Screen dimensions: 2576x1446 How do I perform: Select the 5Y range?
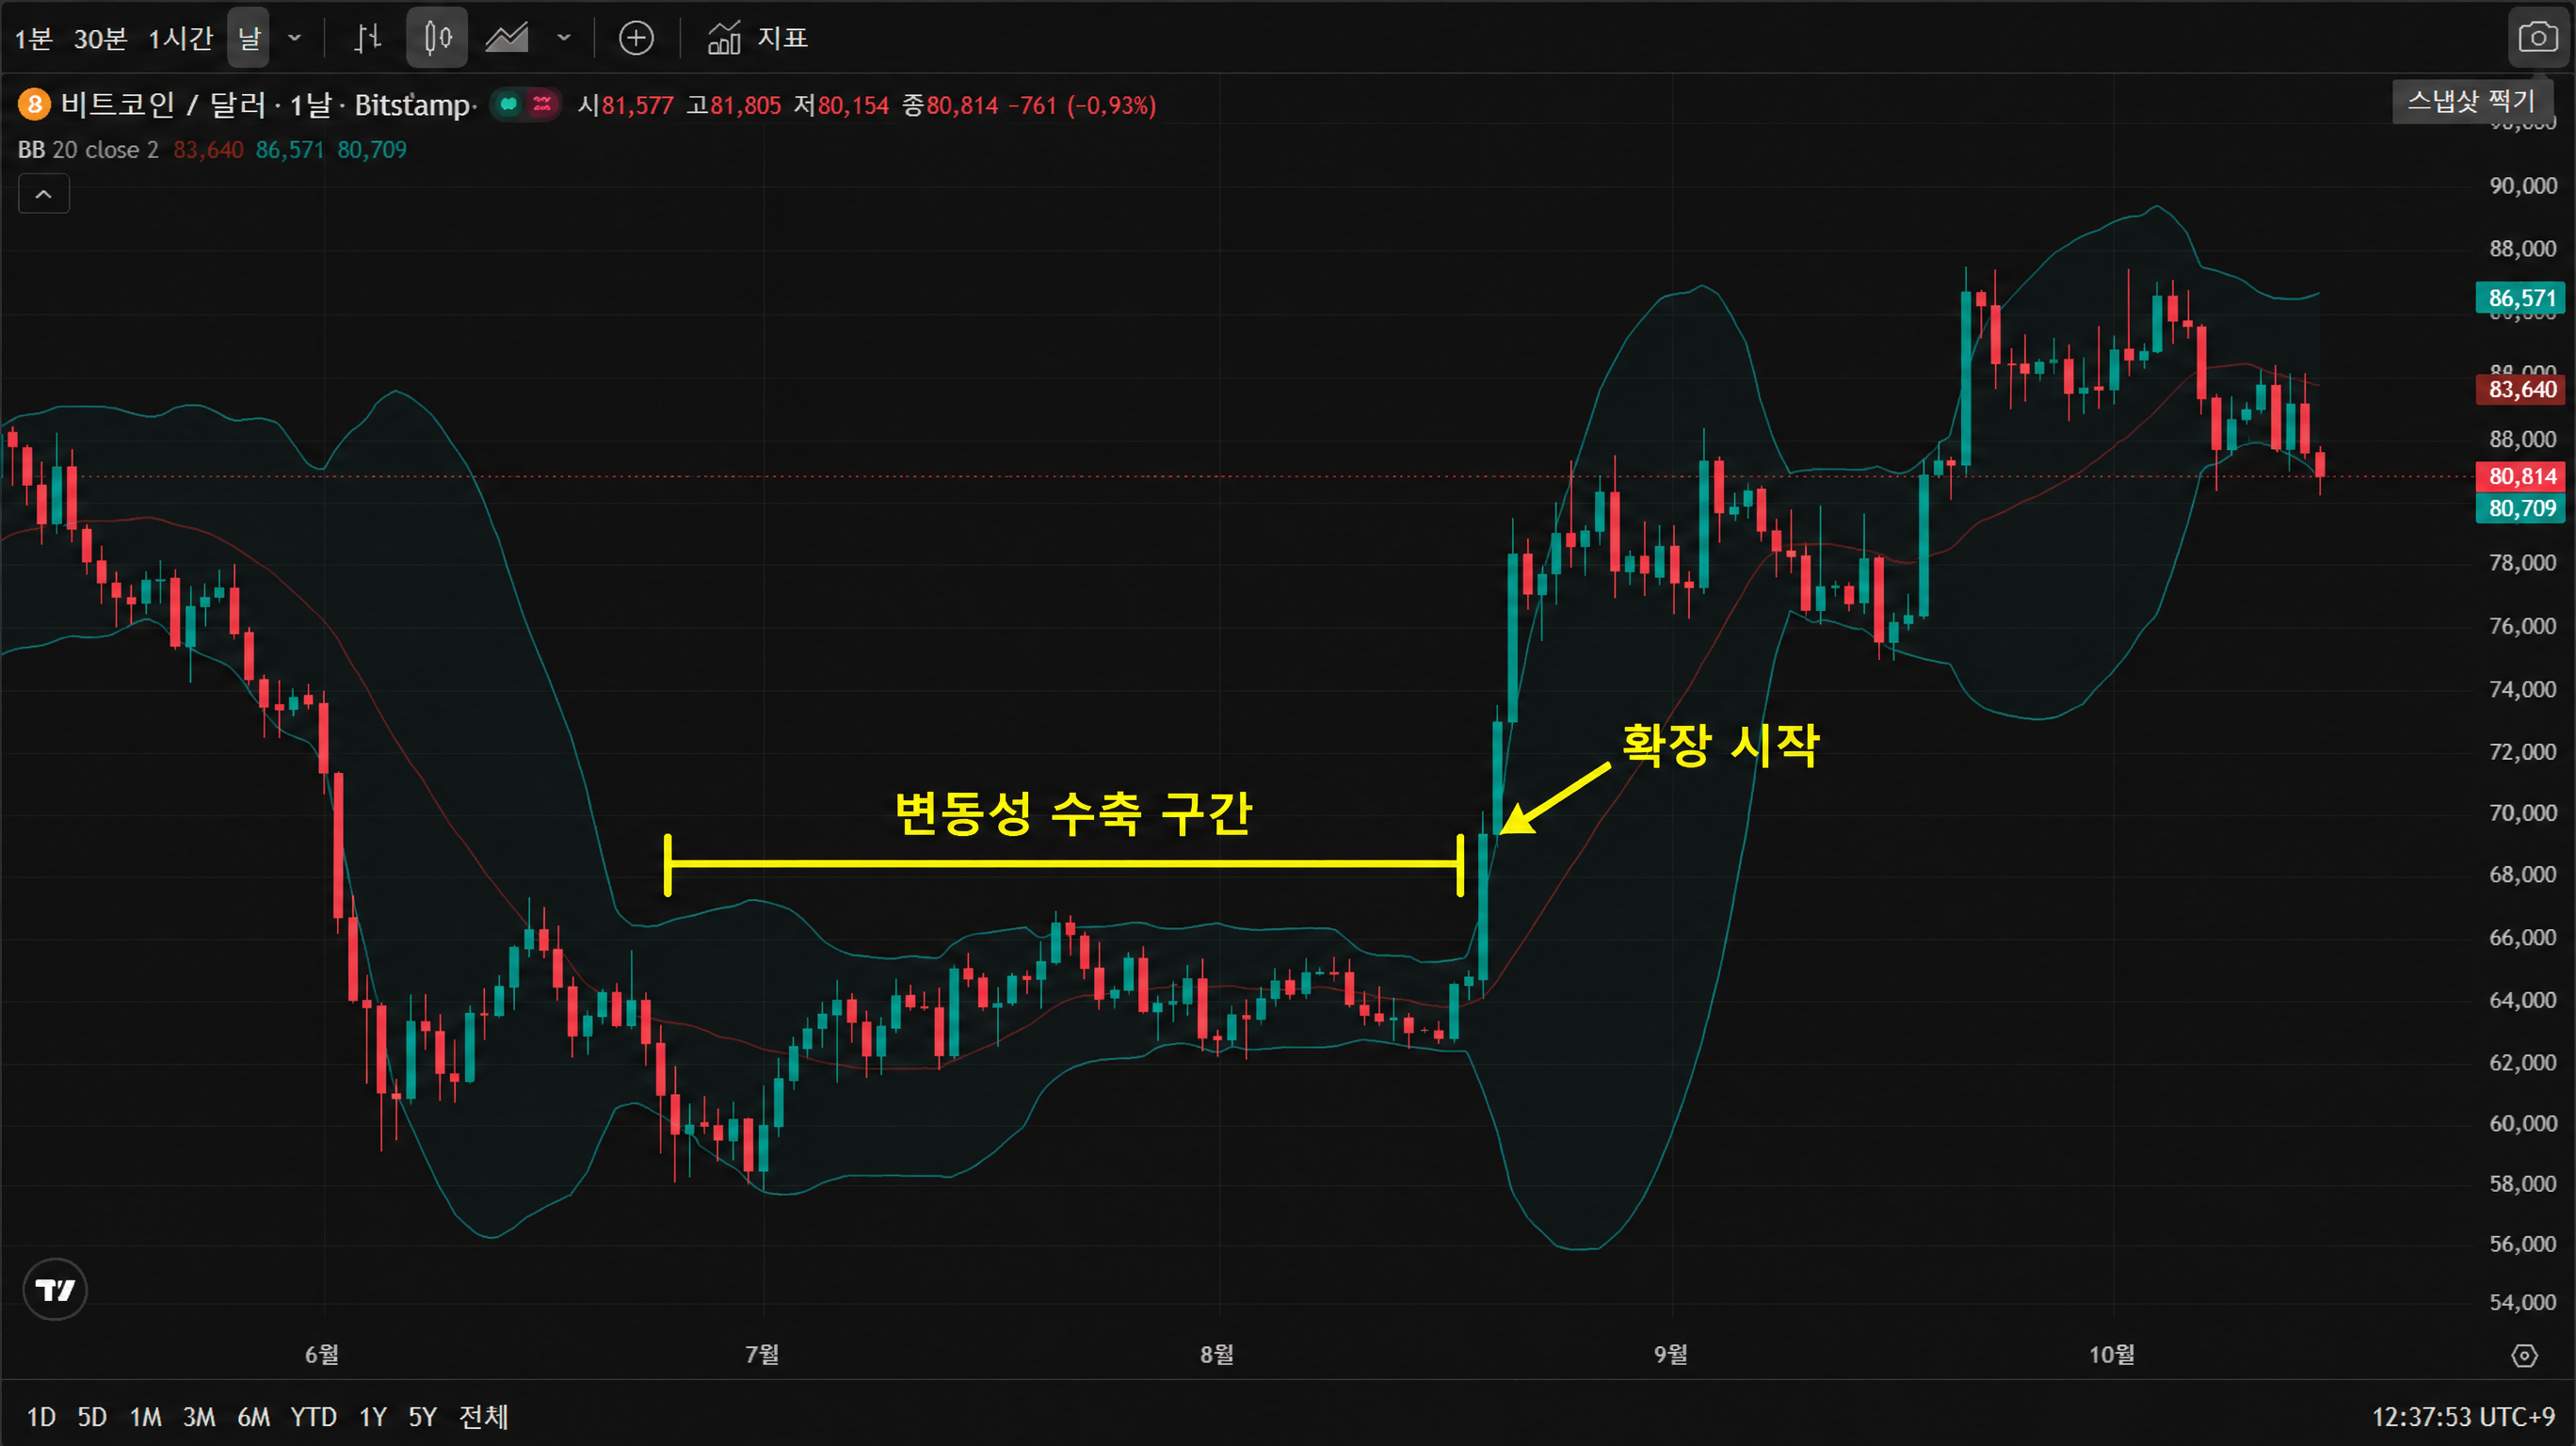pos(422,1417)
